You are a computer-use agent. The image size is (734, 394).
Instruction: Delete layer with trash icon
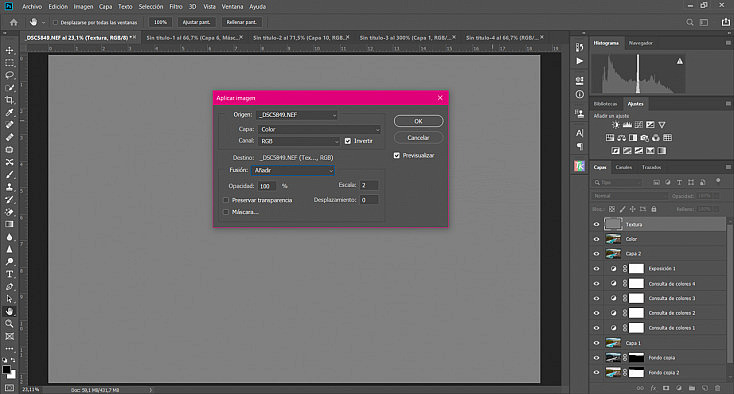718,388
